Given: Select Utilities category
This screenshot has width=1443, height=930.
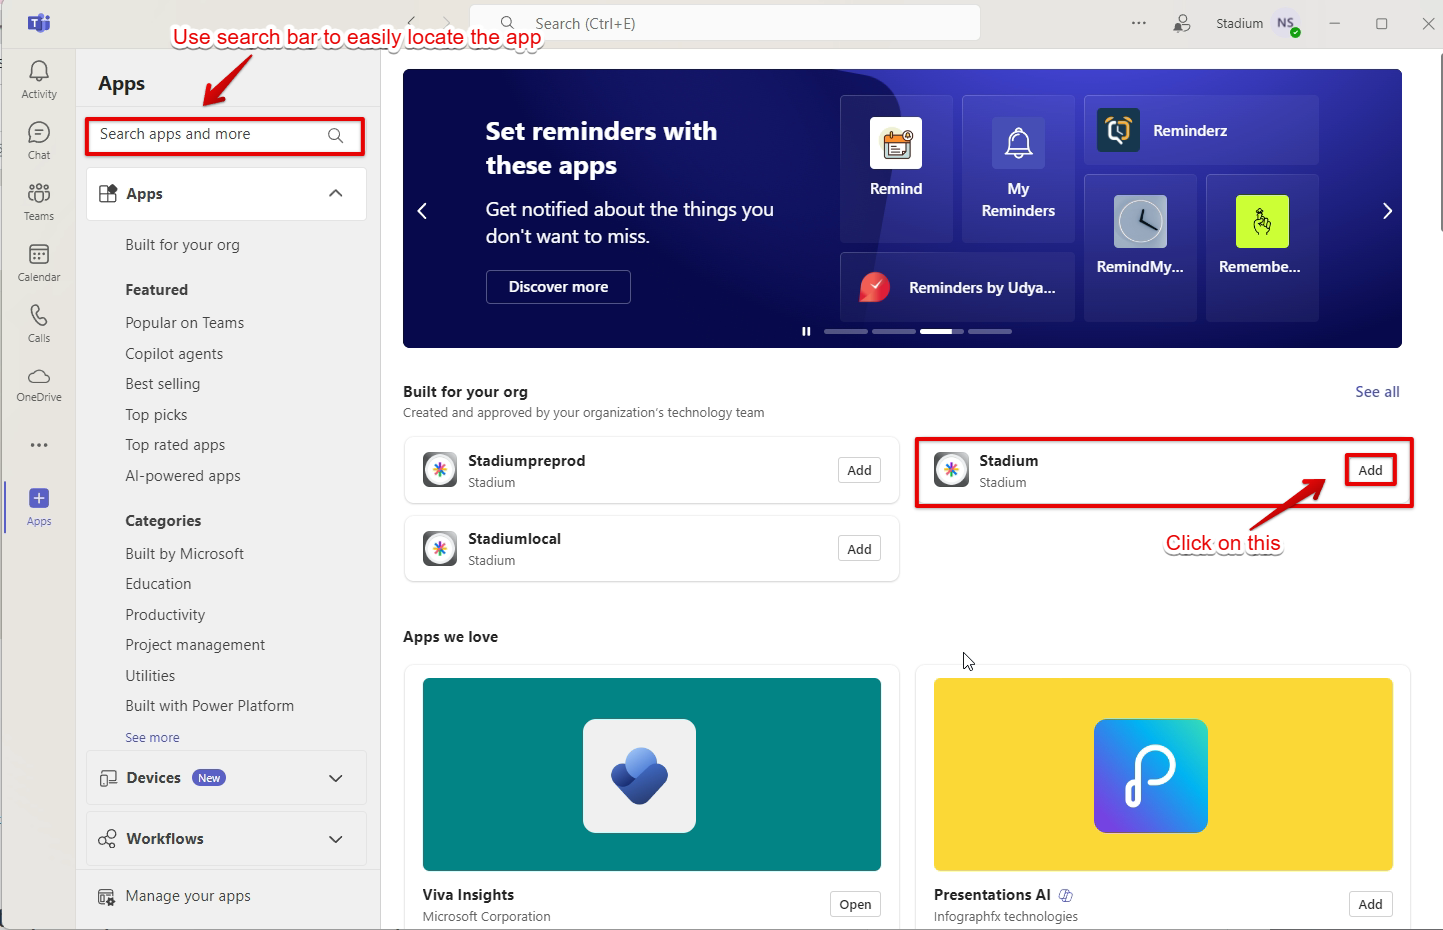Looking at the screenshot, I should point(150,676).
